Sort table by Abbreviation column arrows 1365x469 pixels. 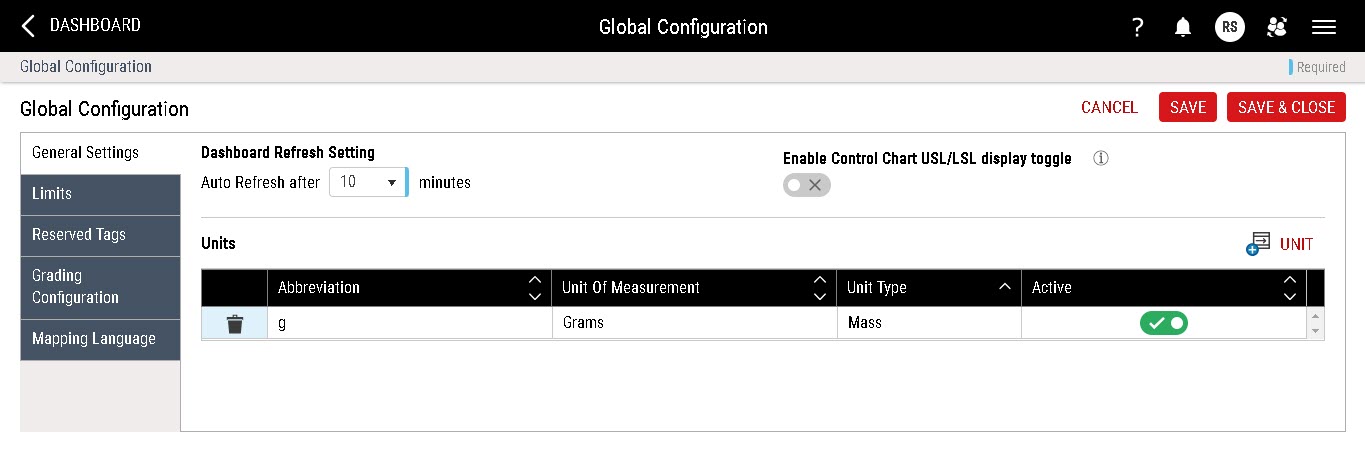[534, 288]
